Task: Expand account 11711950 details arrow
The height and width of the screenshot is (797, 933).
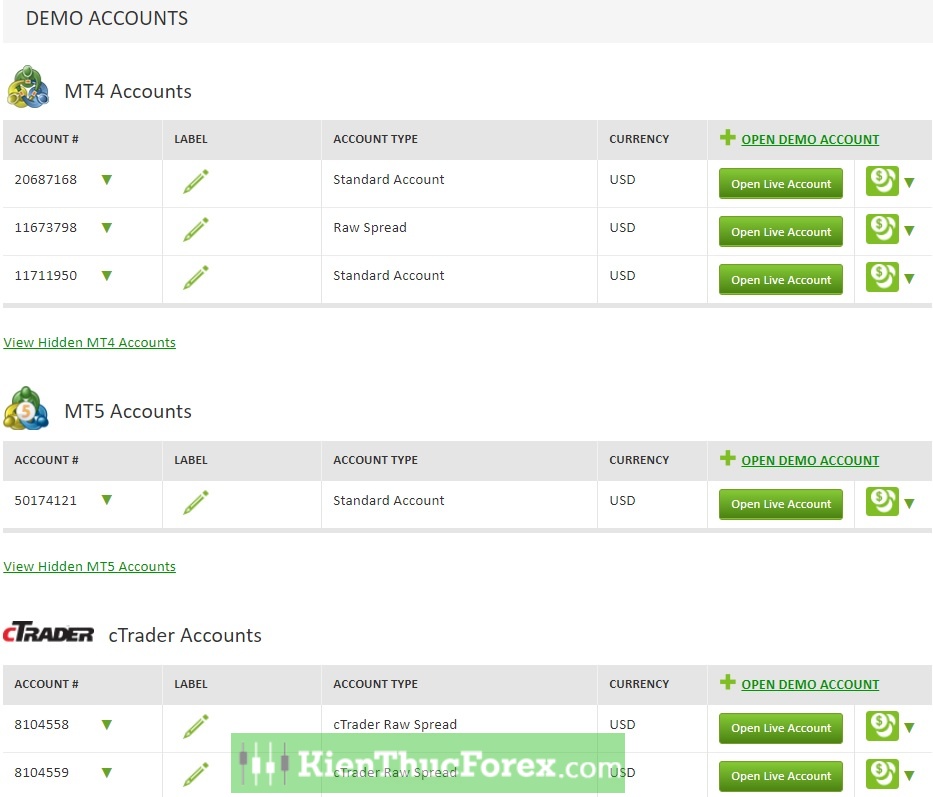Action: click(x=107, y=276)
